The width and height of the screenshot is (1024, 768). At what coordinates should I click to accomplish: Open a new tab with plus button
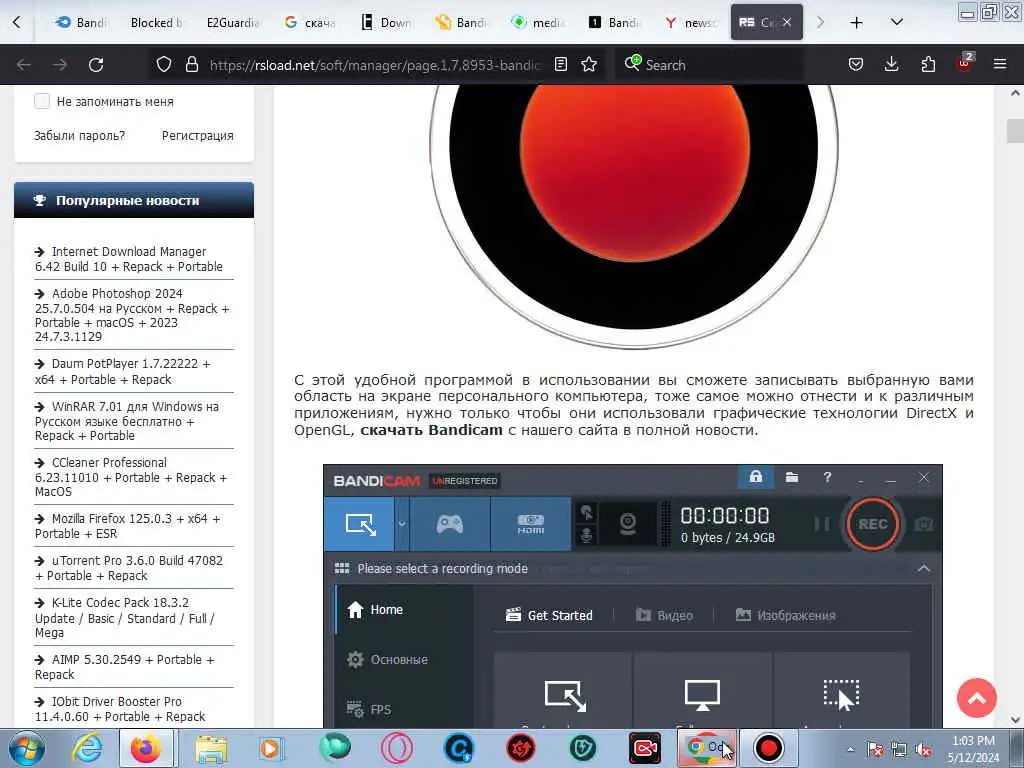[856, 23]
